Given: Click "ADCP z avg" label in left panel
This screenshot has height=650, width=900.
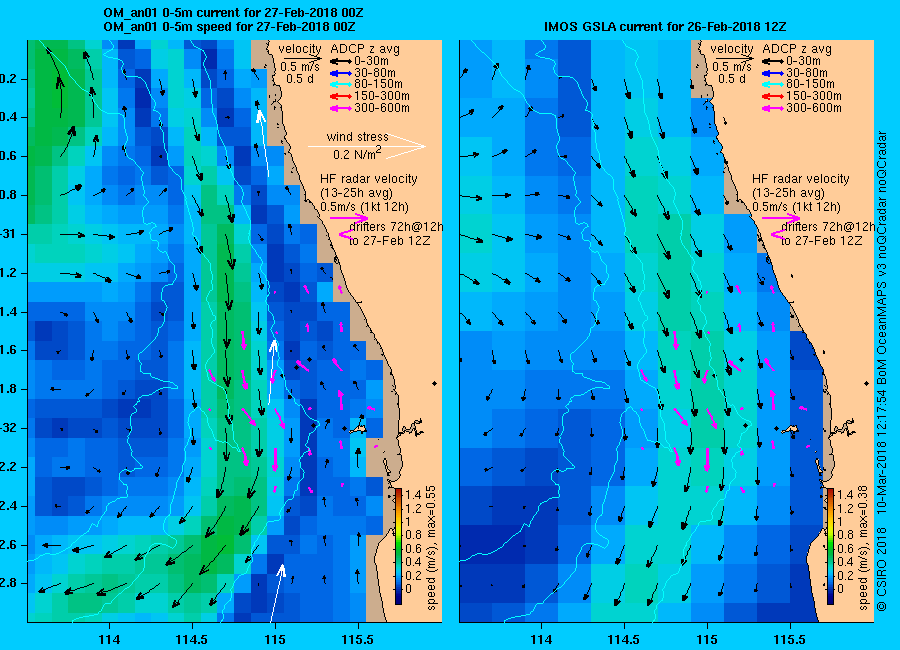Looking at the screenshot, I should click(x=364, y=49).
